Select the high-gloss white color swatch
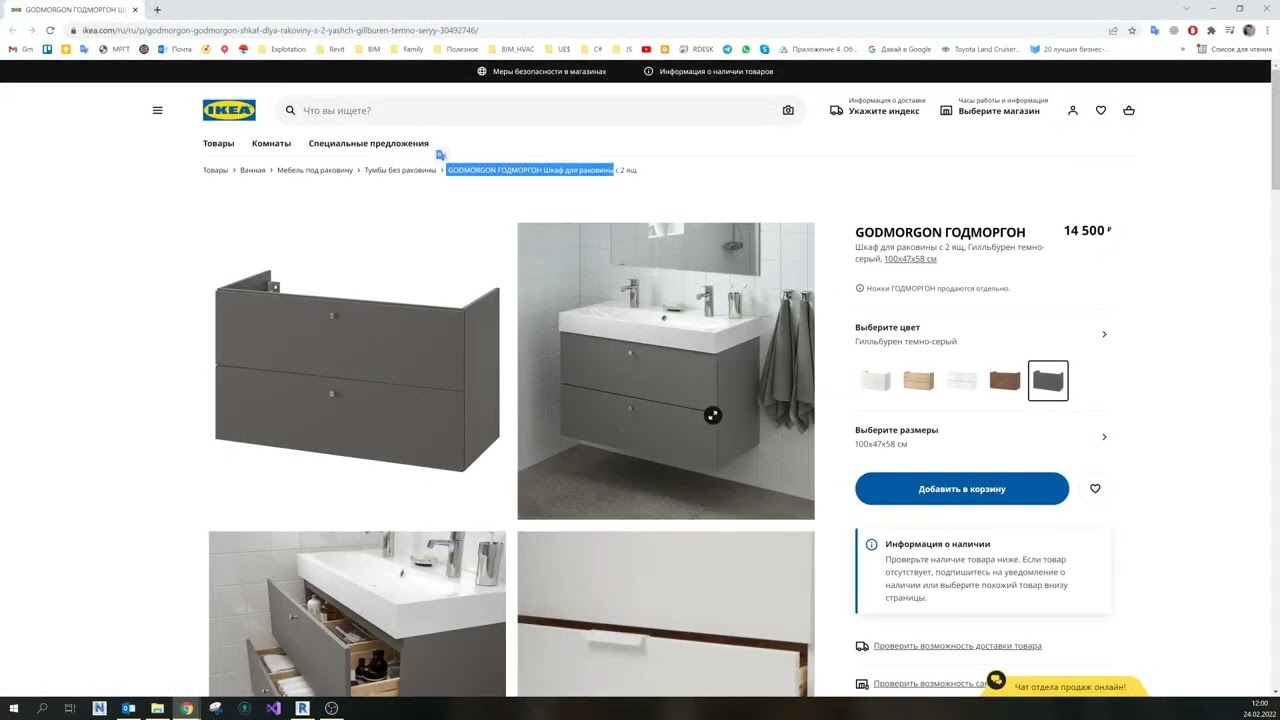The image size is (1280, 720). click(x=961, y=380)
